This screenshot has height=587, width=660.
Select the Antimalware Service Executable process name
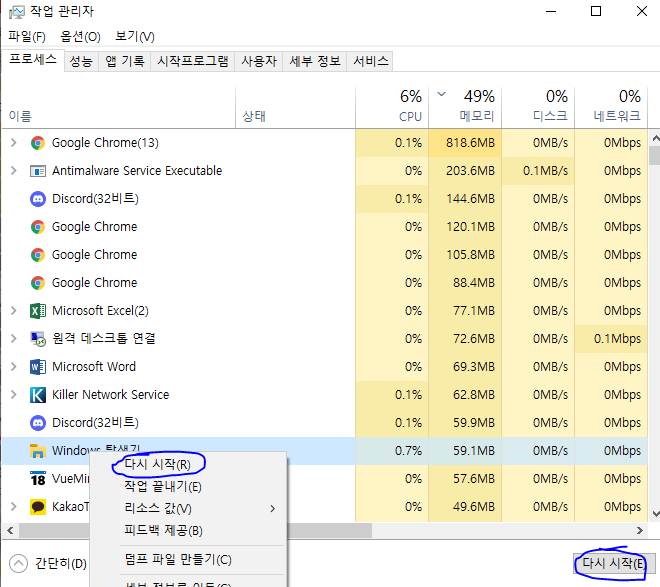coord(137,170)
